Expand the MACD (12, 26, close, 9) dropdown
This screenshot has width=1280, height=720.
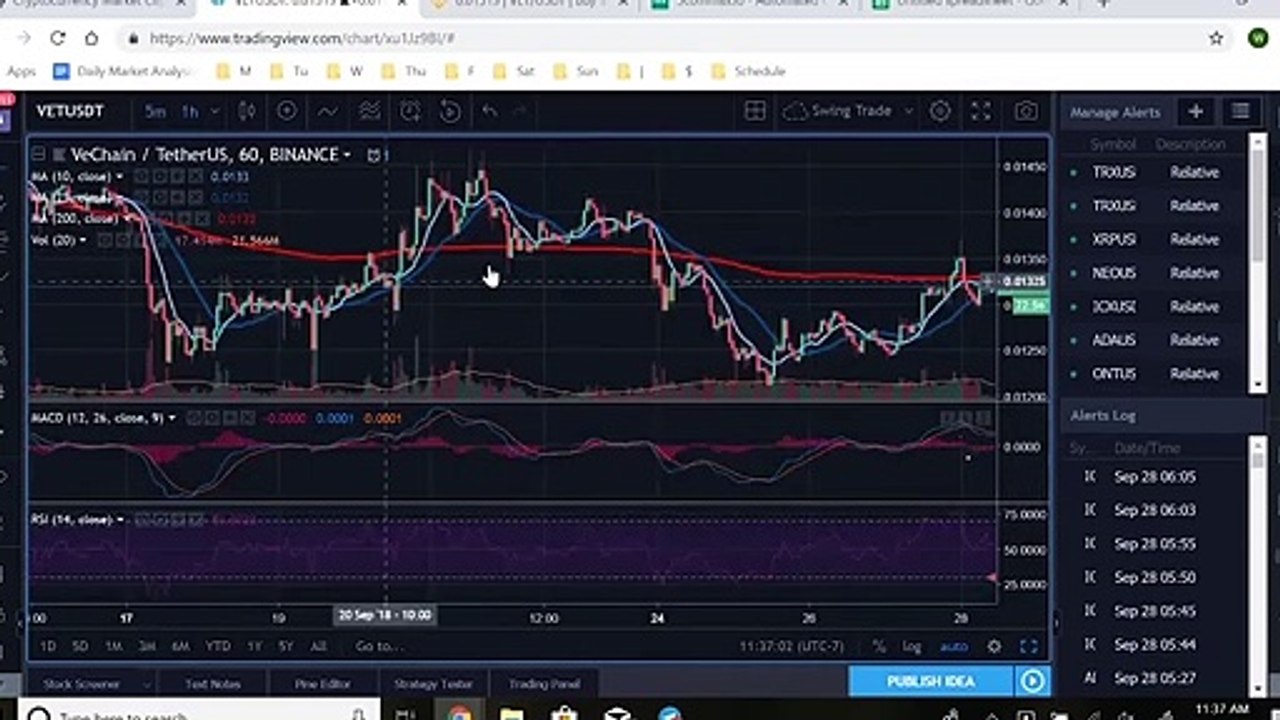(x=172, y=418)
